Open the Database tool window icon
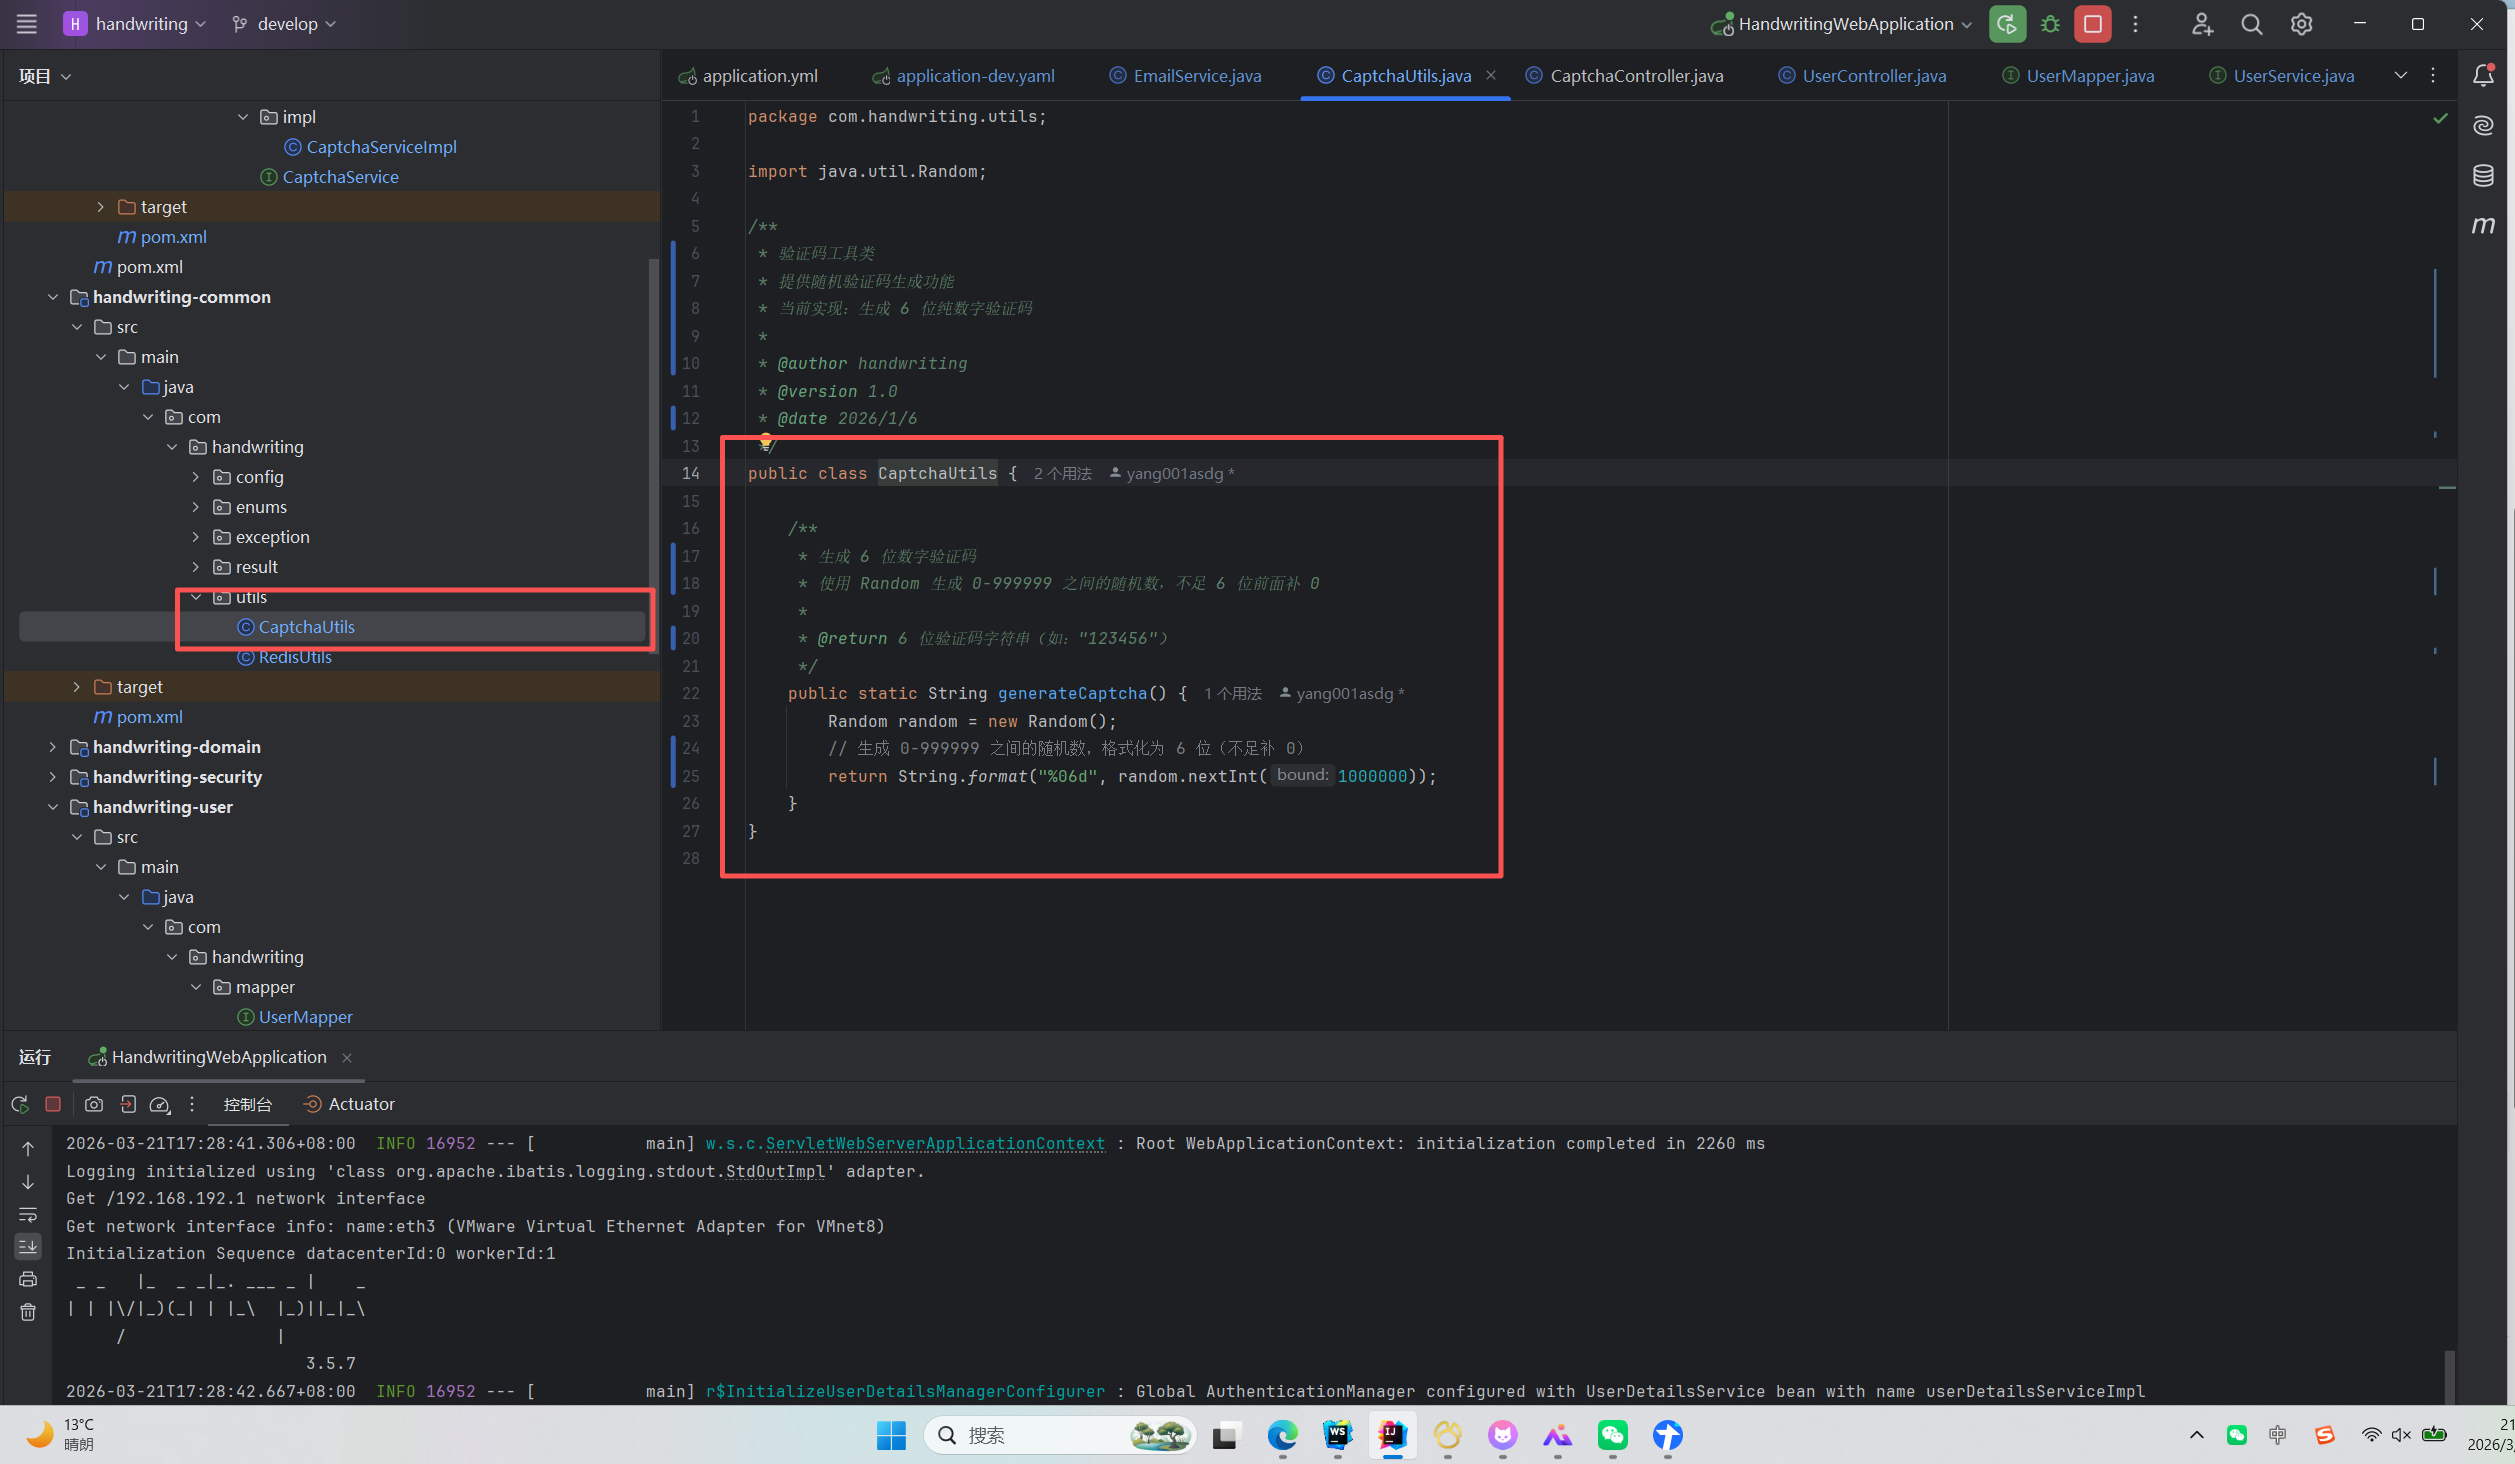The height and width of the screenshot is (1464, 2515). pyautogui.click(x=2483, y=176)
